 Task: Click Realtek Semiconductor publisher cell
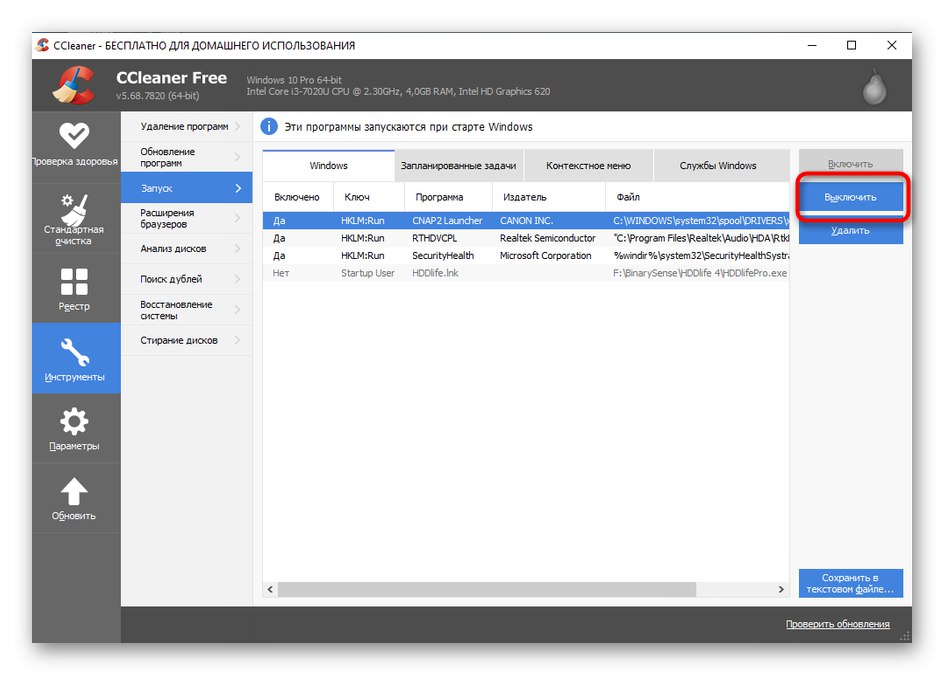[547, 238]
